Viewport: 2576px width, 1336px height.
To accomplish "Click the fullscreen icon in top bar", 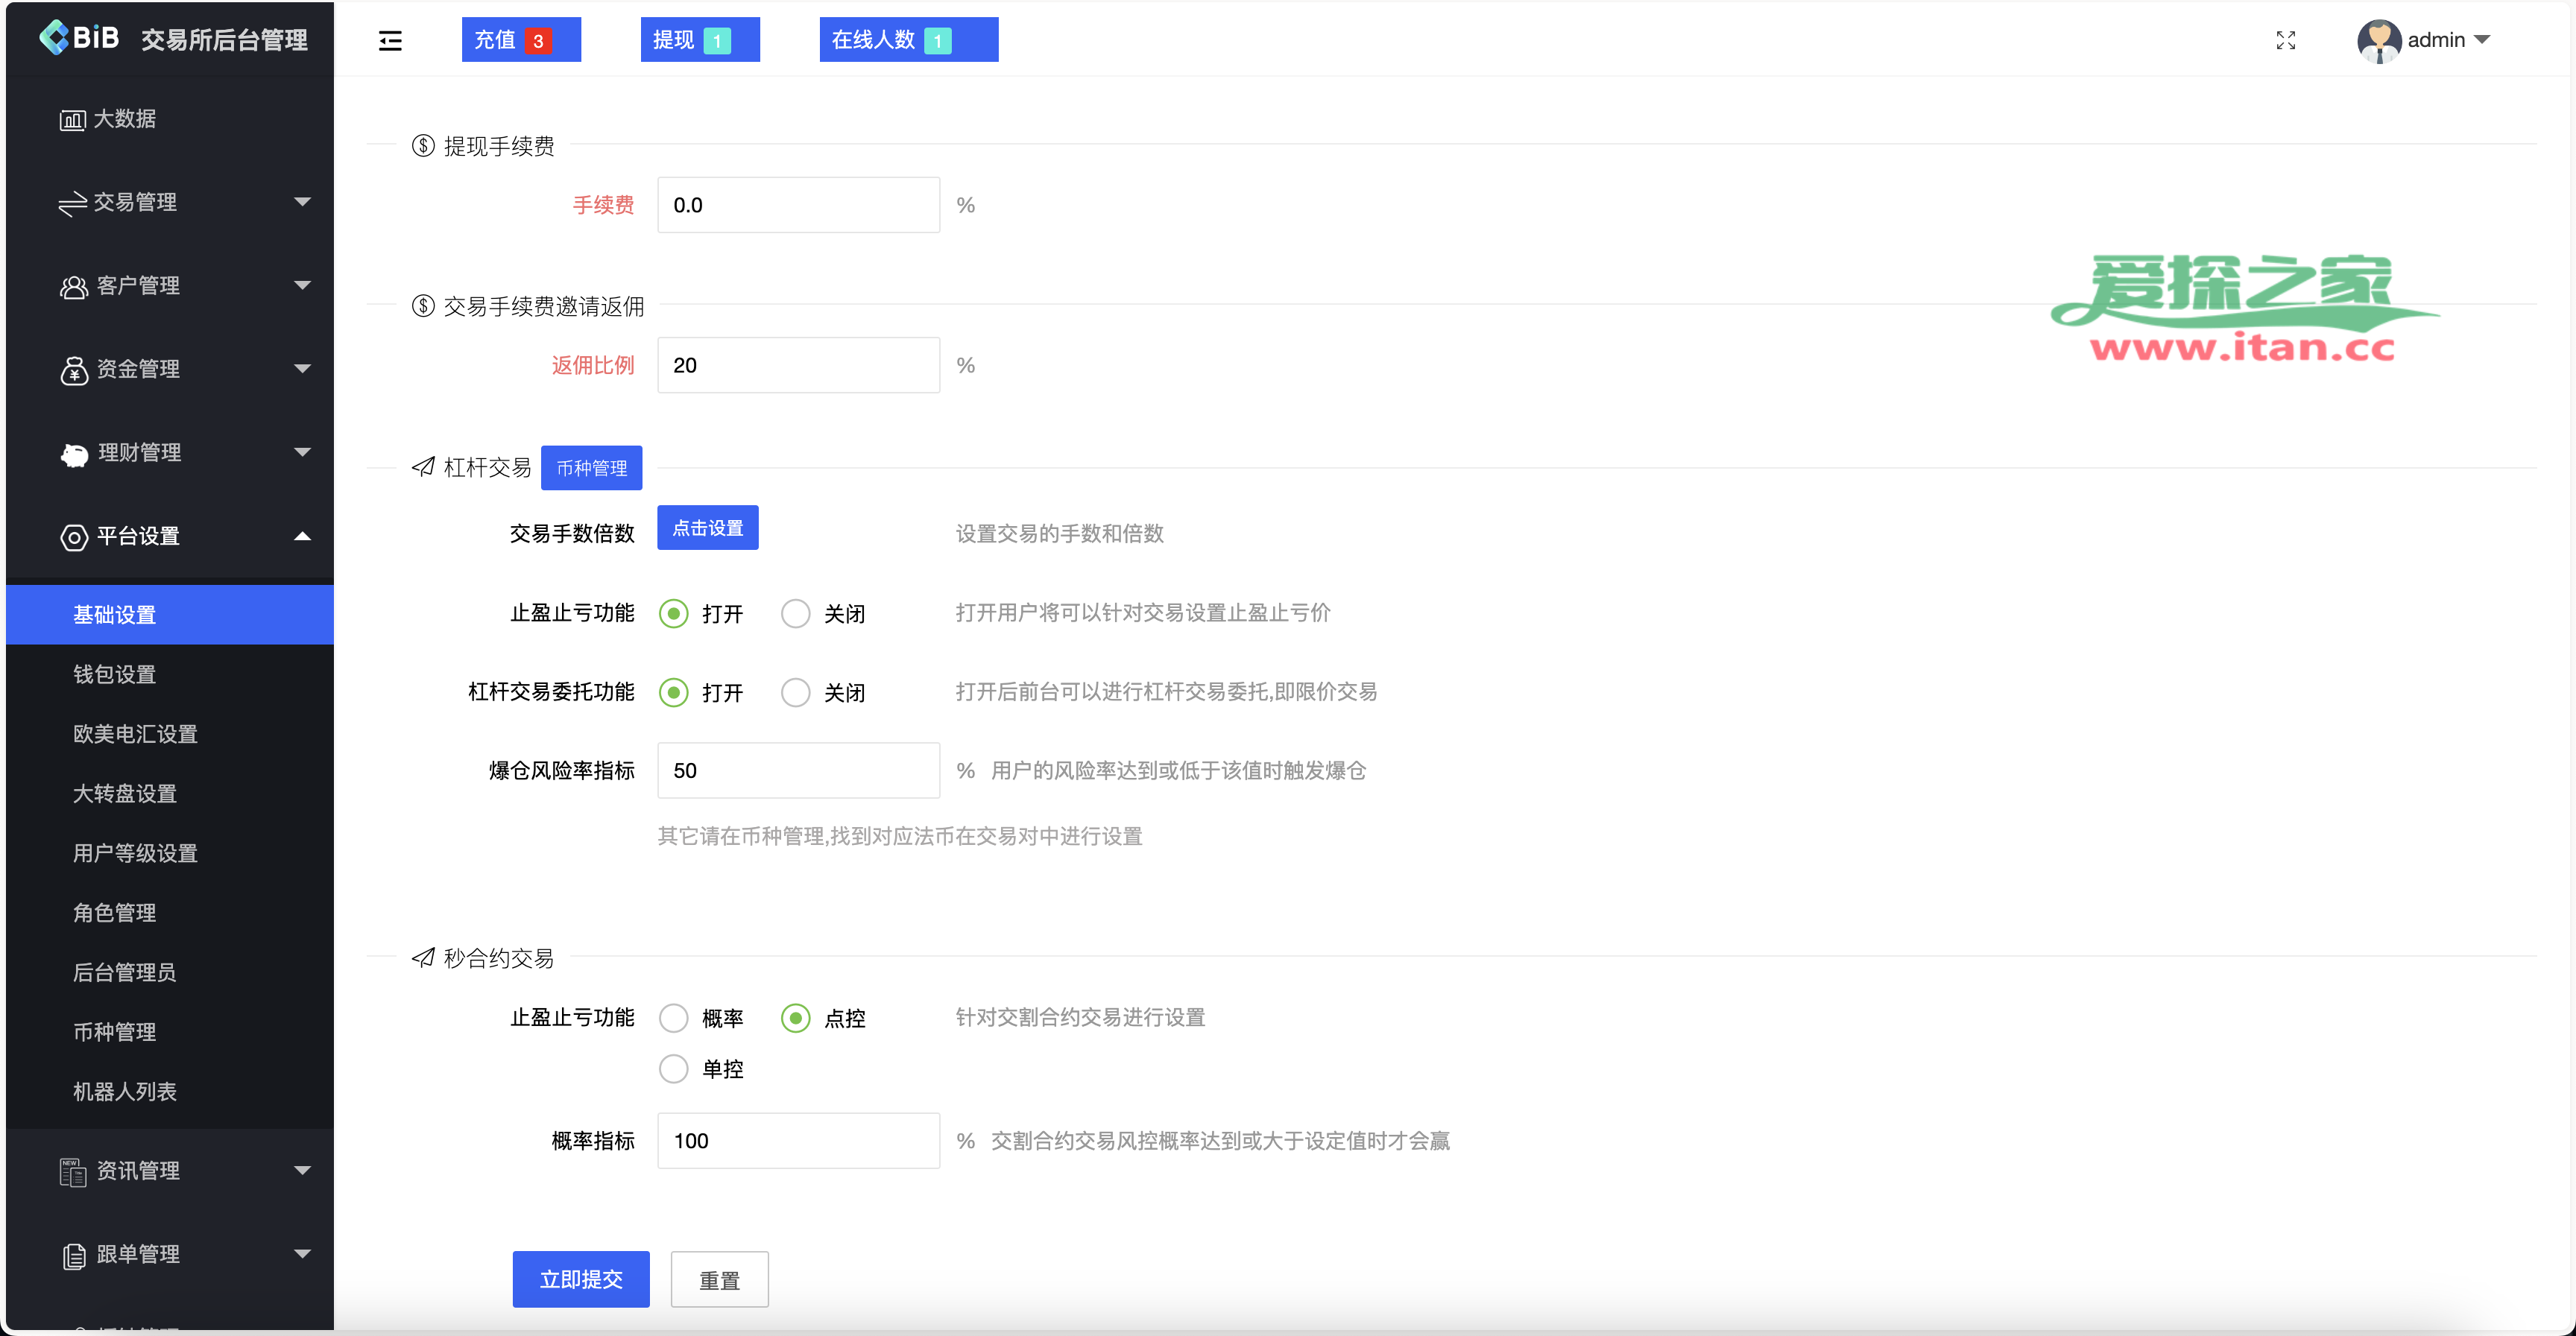I will (x=2286, y=40).
